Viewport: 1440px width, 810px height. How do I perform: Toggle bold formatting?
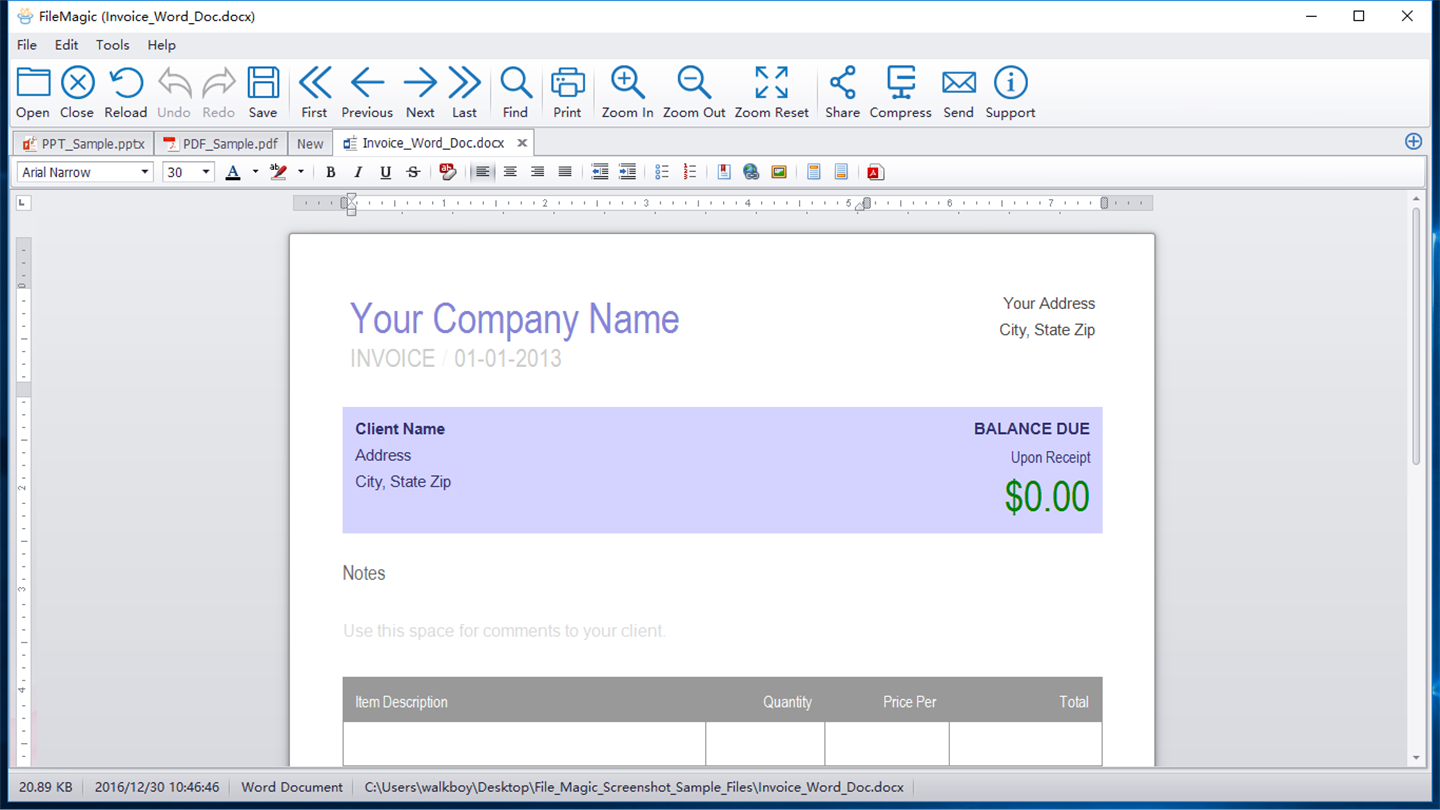click(x=330, y=172)
